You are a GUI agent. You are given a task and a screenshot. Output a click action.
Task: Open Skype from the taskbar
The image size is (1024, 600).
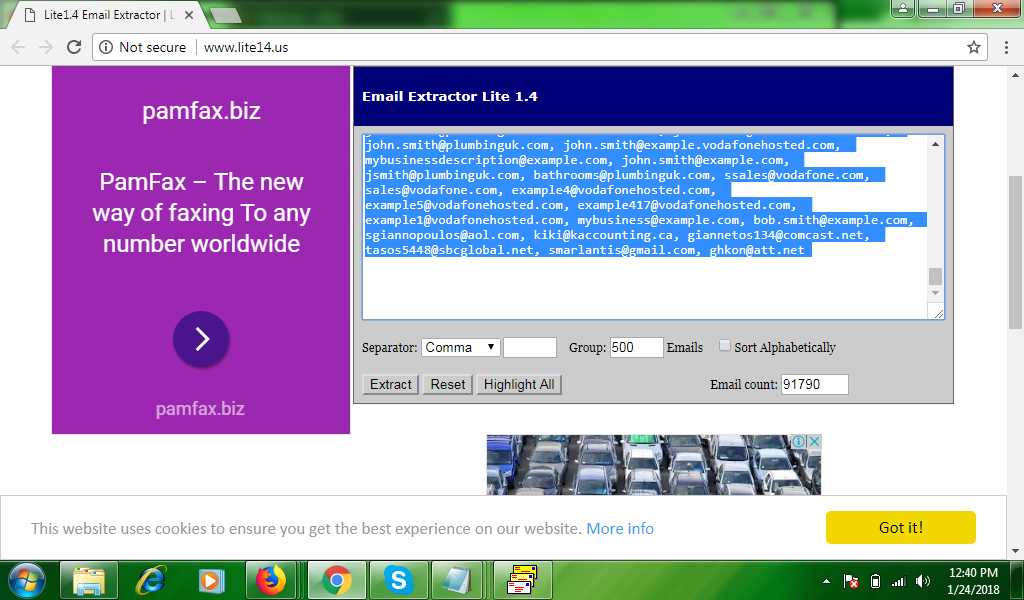tap(398, 580)
